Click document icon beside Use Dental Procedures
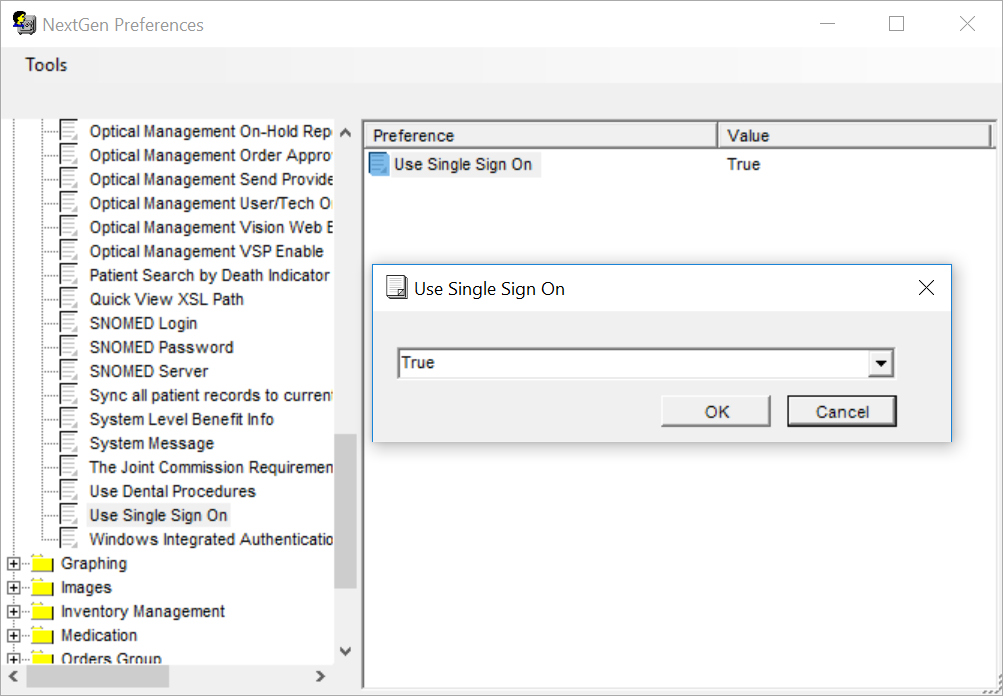This screenshot has height=696, width=1003. click(68, 491)
